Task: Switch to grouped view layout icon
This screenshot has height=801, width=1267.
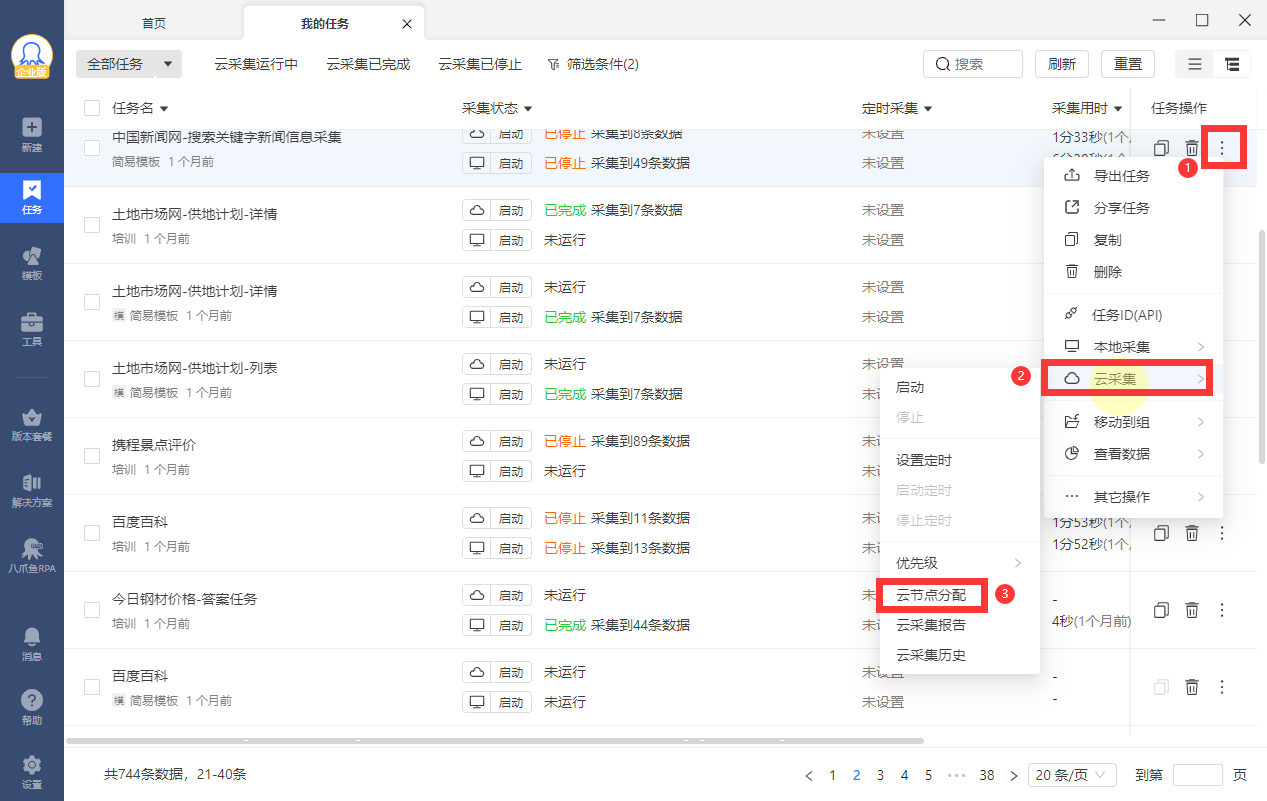Action: click(x=1231, y=64)
